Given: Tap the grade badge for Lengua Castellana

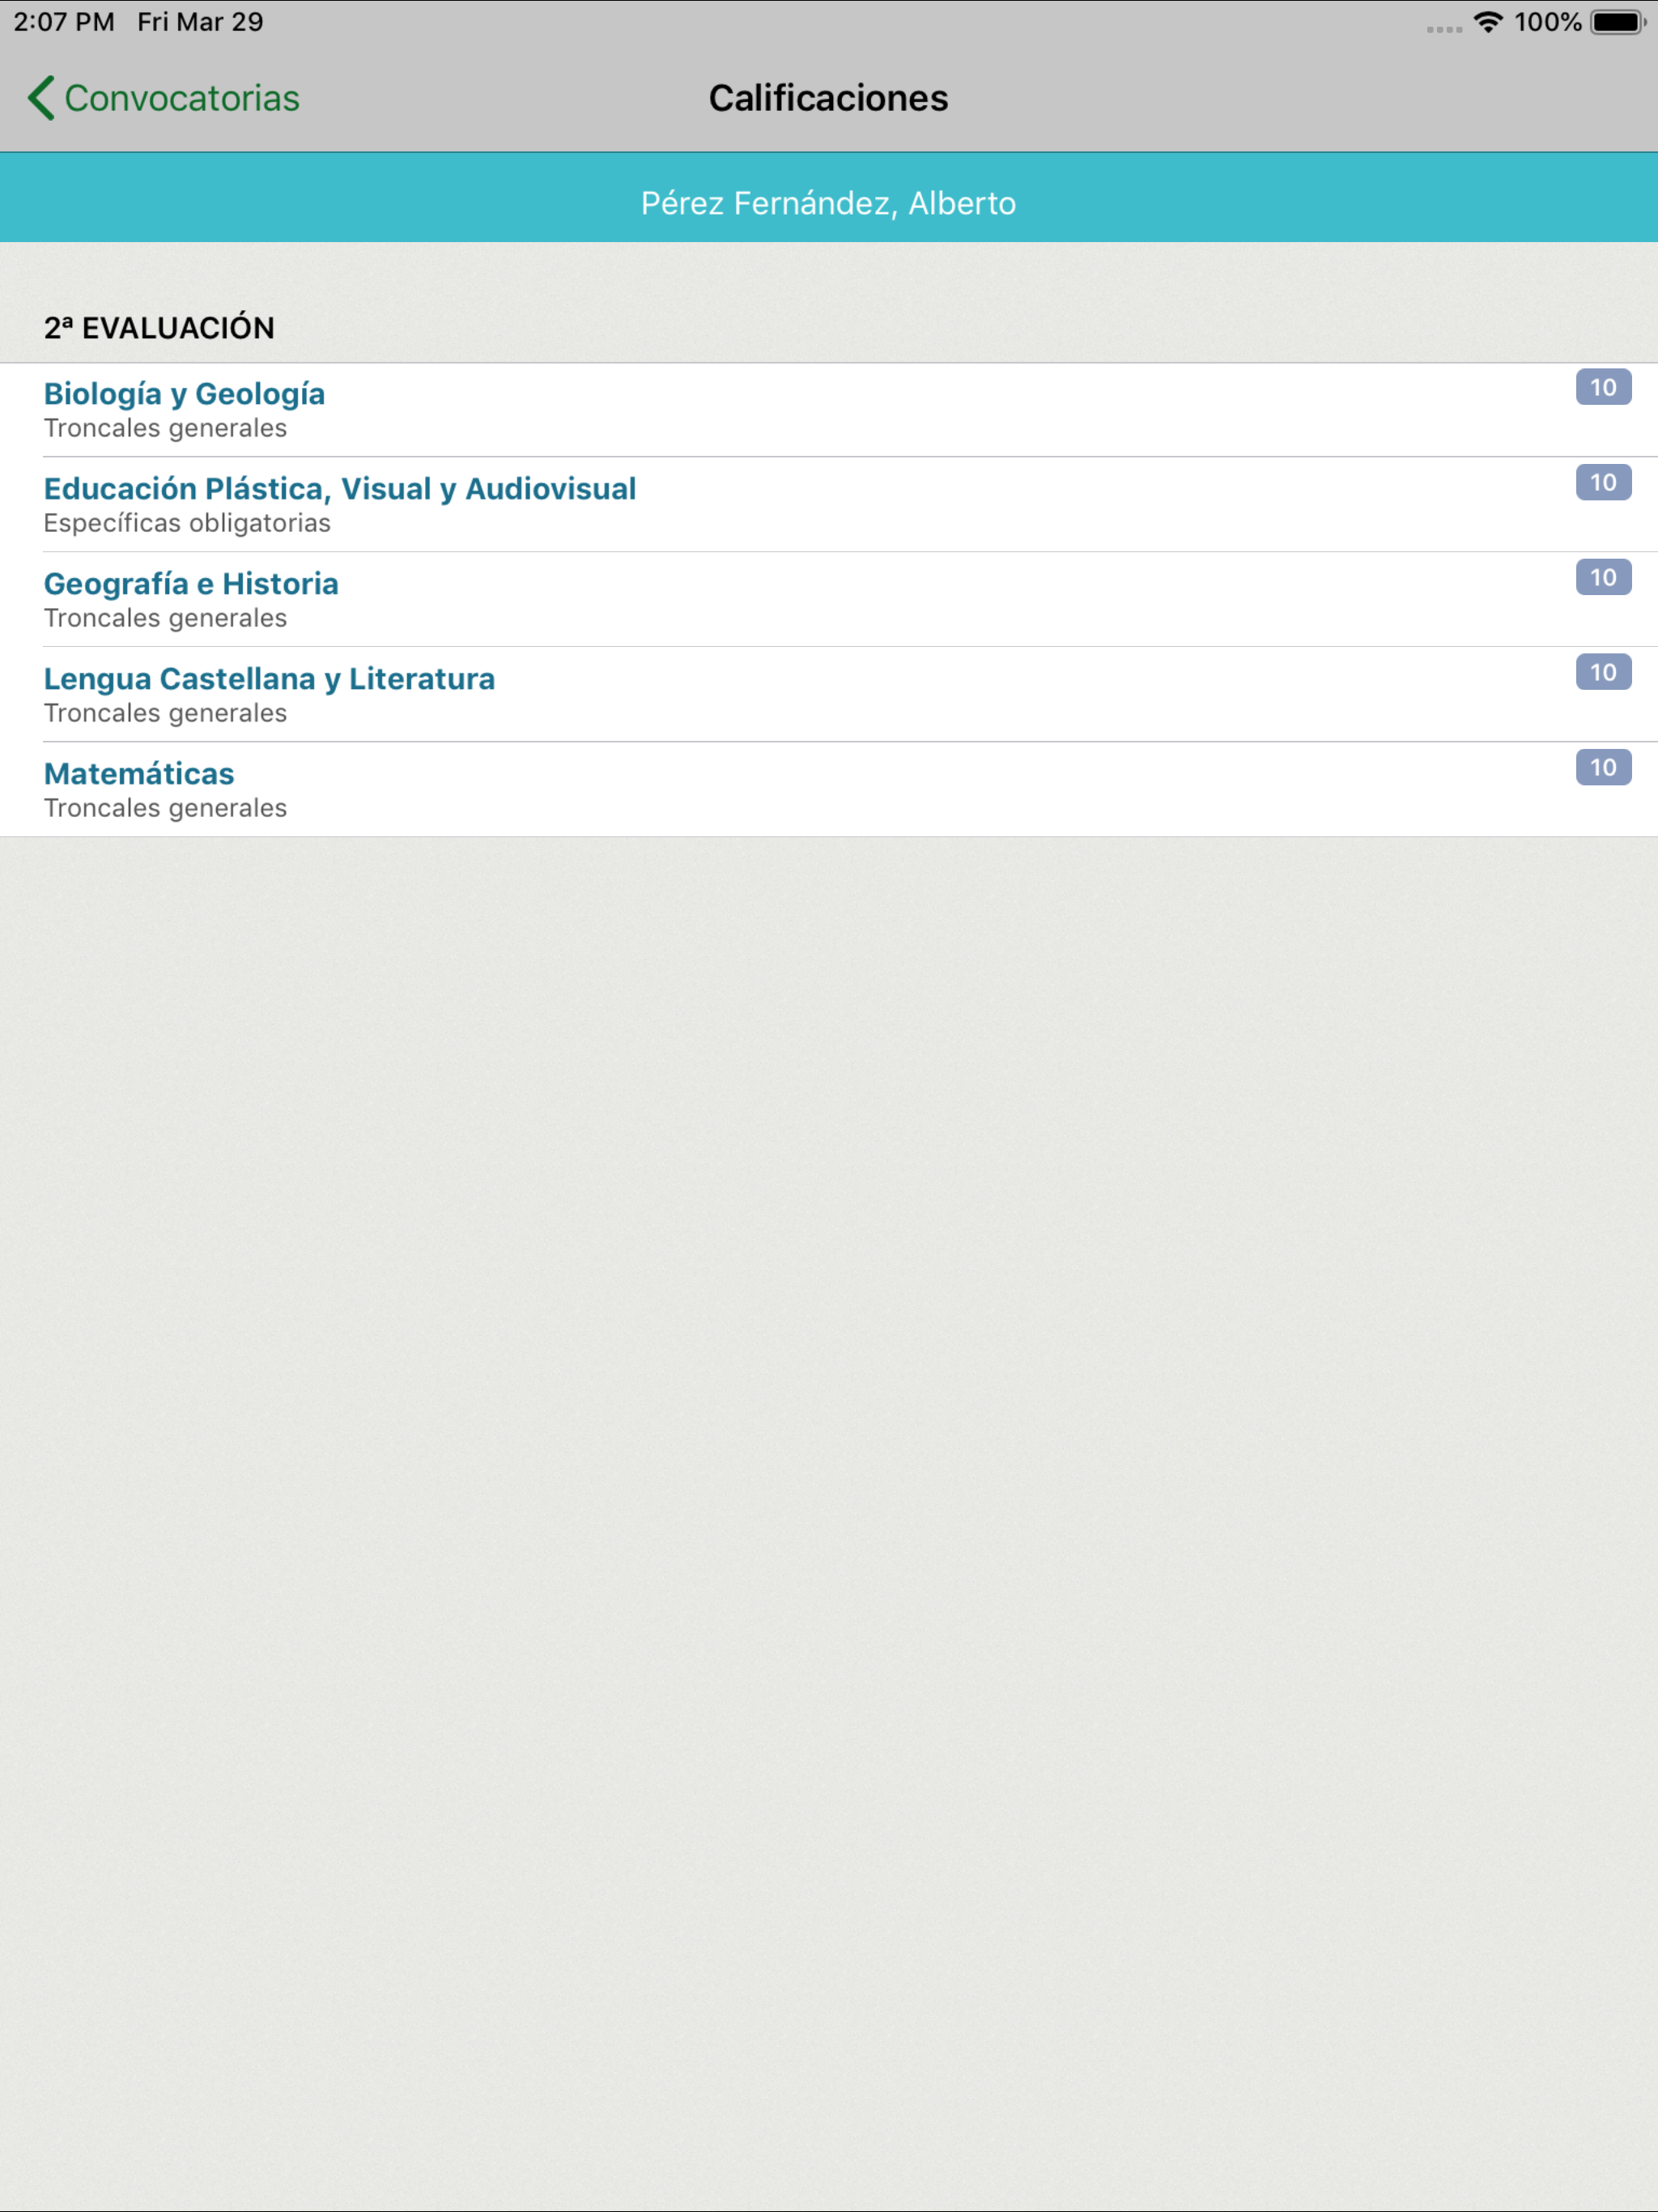Looking at the screenshot, I should [x=1602, y=672].
